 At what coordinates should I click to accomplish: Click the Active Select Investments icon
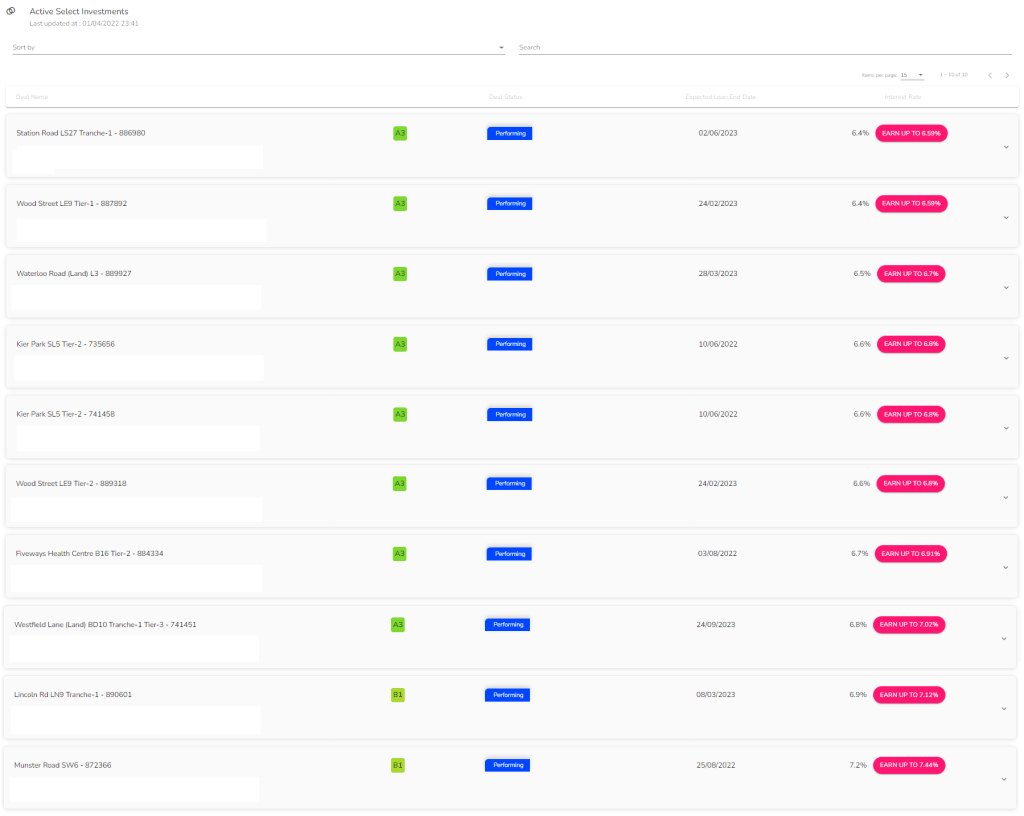(x=11, y=12)
